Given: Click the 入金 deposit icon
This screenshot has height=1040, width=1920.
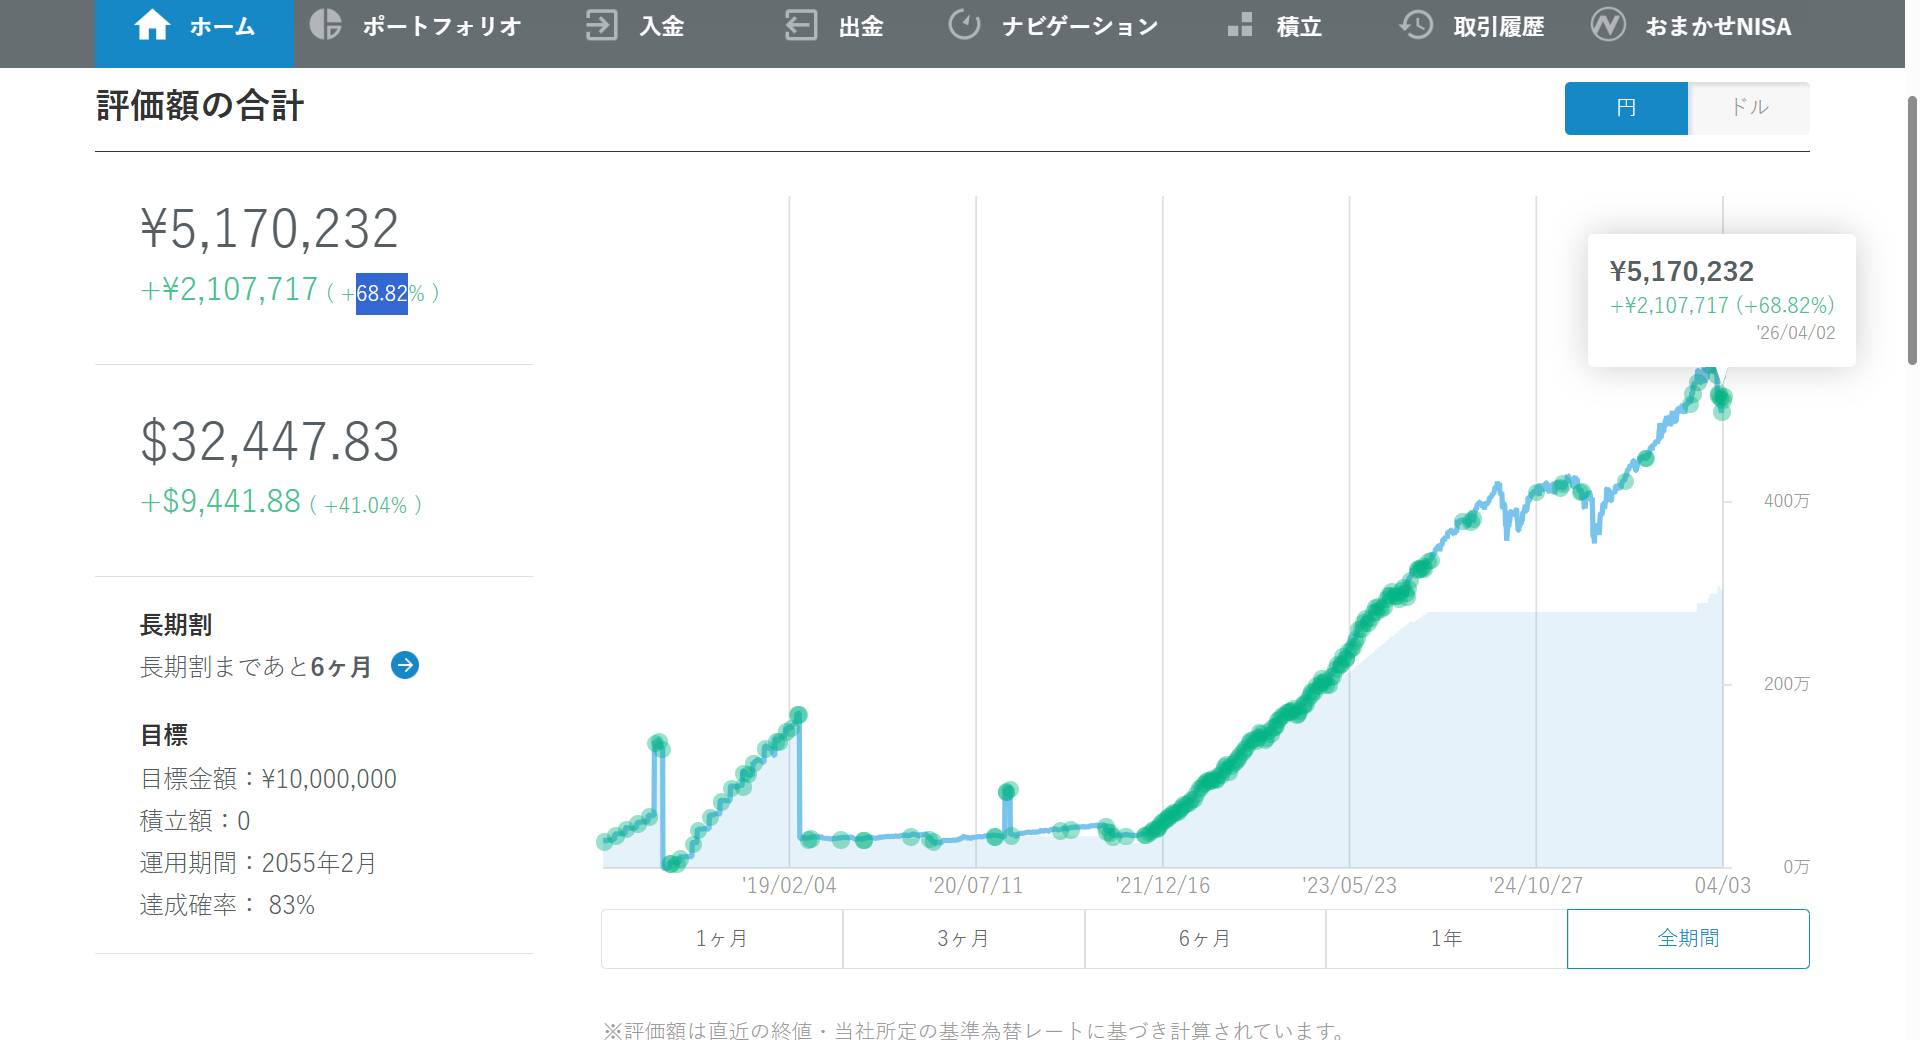Looking at the screenshot, I should (601, 26).
